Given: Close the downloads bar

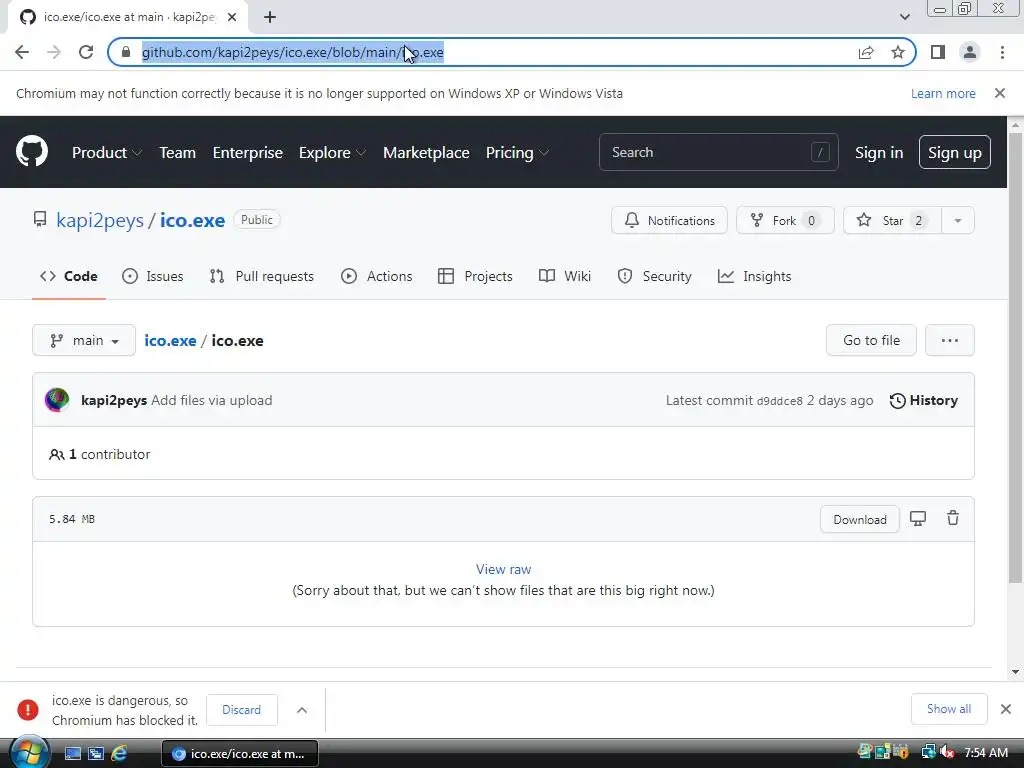Looking at the screenshot, I should 1006,709.
